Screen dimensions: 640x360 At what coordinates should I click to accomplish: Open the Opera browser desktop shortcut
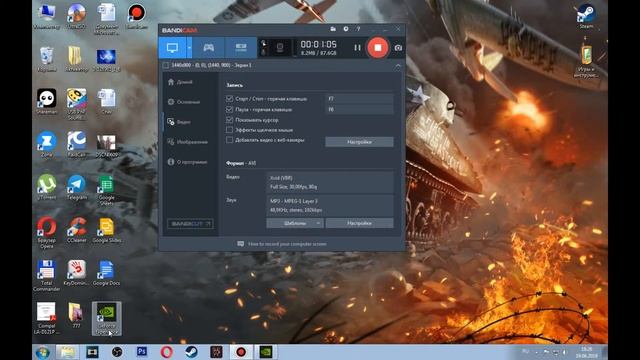tap(47, 233)
